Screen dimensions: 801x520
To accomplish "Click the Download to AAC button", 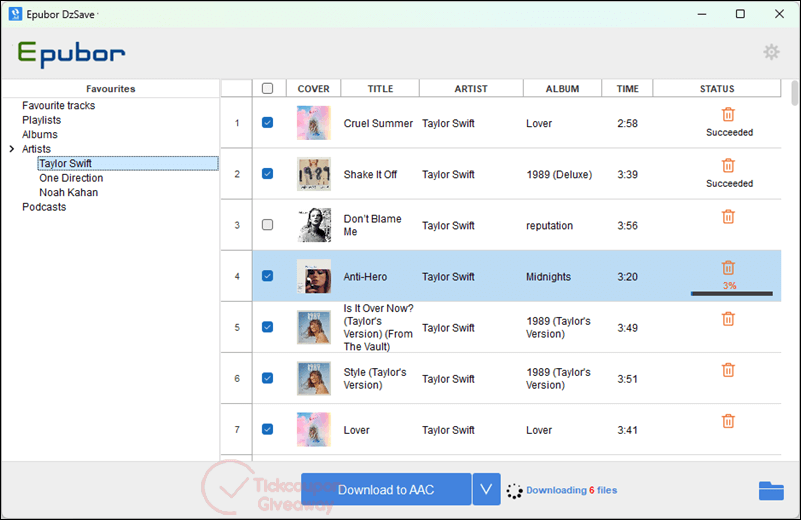I will [x=386, y=489].
